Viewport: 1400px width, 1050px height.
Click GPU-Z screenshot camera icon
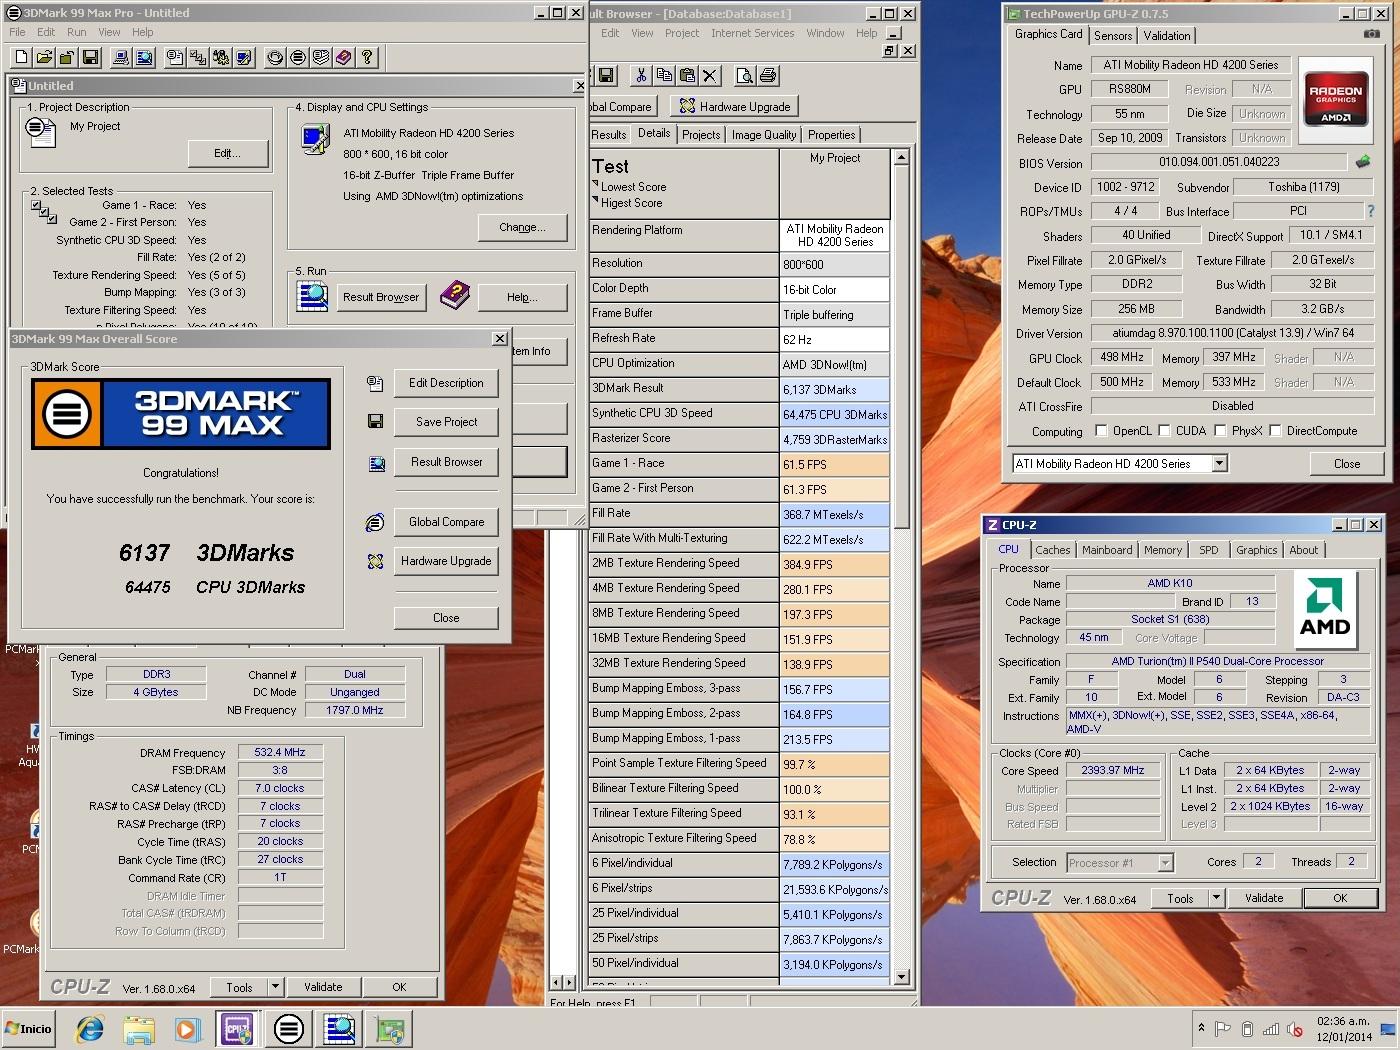point(1372,33)
